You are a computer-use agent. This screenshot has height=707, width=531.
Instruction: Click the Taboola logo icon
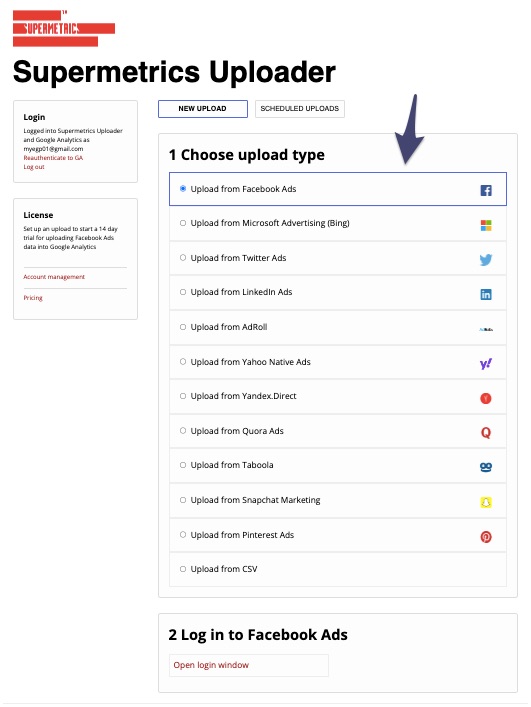pyautogui.click(x=485, y=467)
